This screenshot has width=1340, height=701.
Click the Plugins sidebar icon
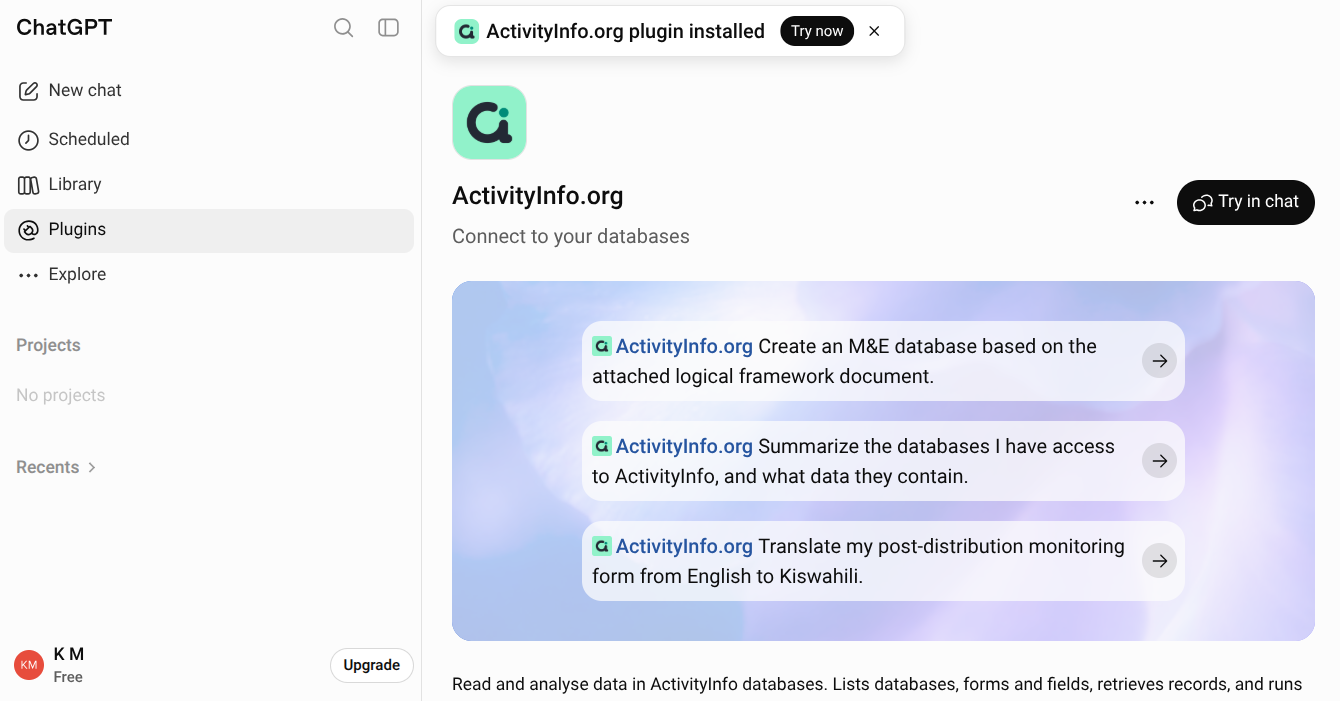click(28, 230)
